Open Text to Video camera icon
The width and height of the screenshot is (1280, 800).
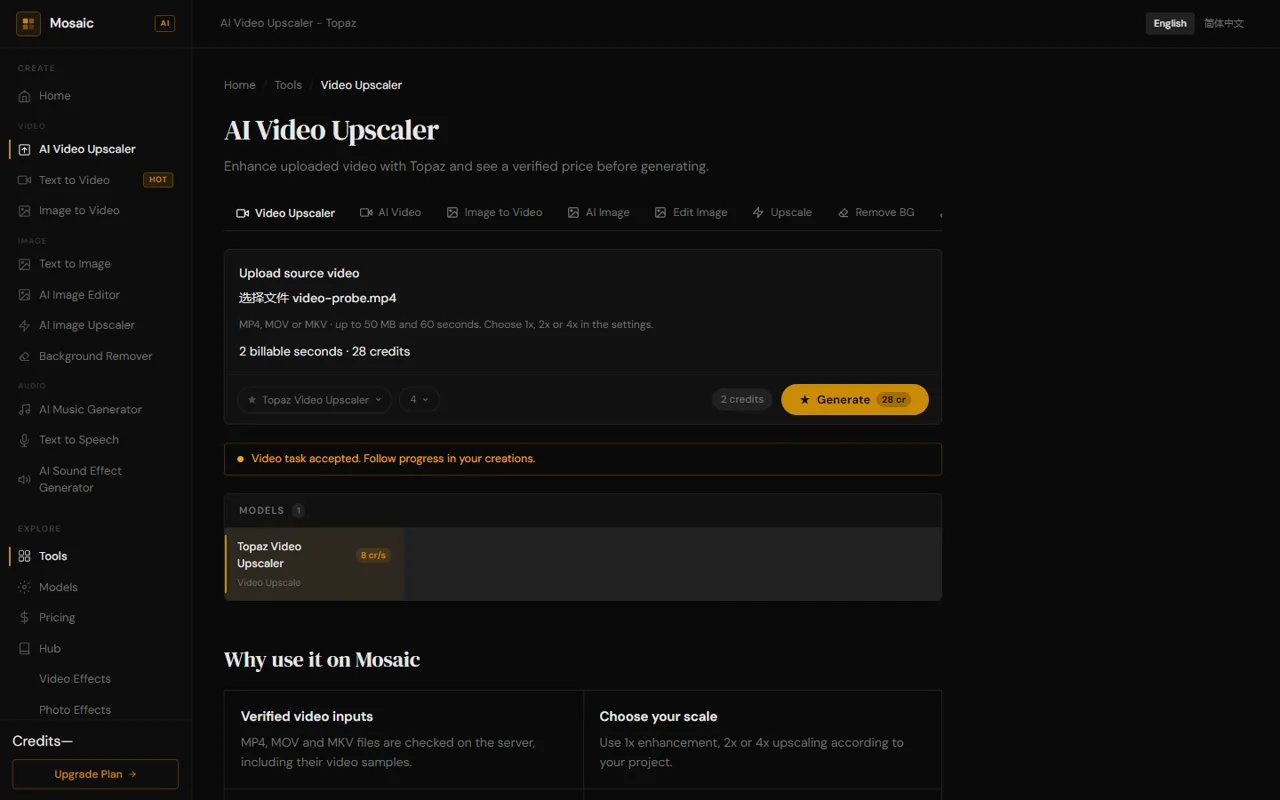tap(25, 180)
